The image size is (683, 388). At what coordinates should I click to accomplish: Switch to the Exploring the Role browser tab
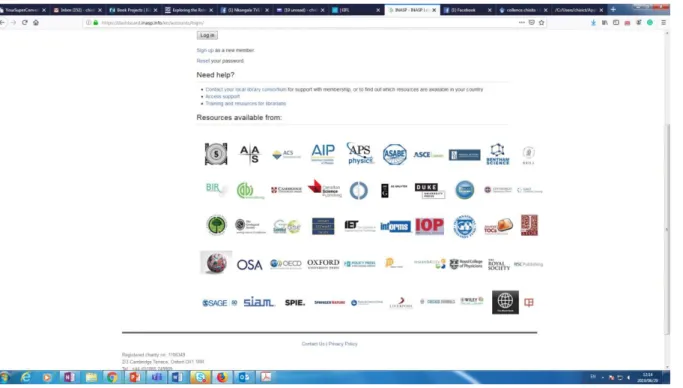[x=189, y=10]
